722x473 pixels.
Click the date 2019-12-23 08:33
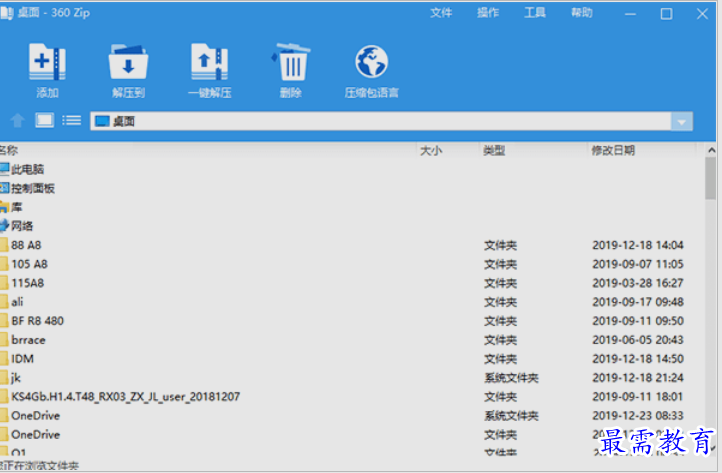click(638, 415)
